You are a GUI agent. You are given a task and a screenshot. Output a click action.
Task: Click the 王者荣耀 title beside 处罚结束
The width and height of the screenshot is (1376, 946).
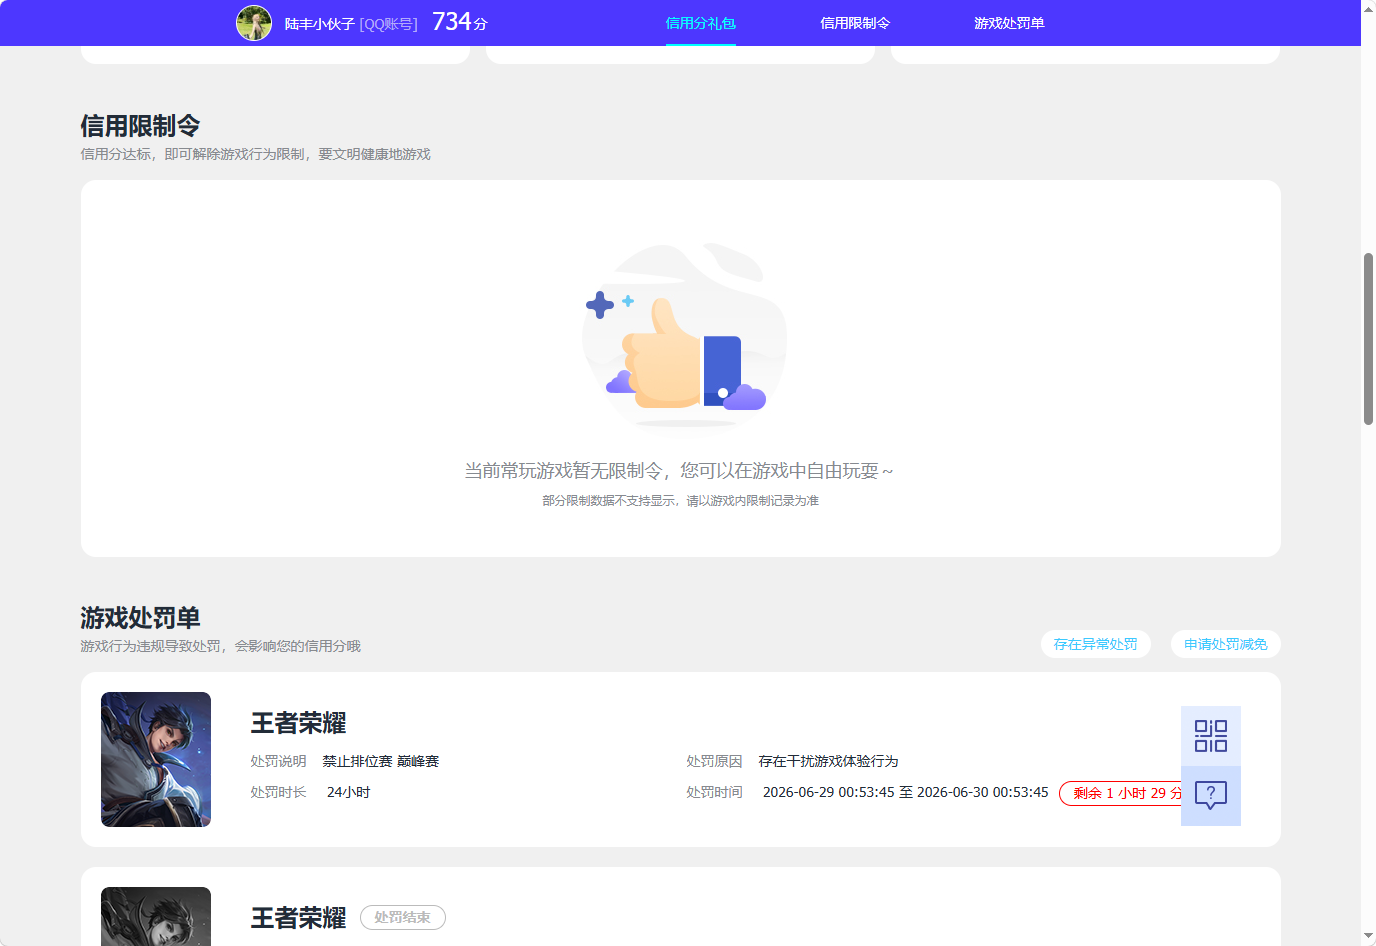coord(298,918)
